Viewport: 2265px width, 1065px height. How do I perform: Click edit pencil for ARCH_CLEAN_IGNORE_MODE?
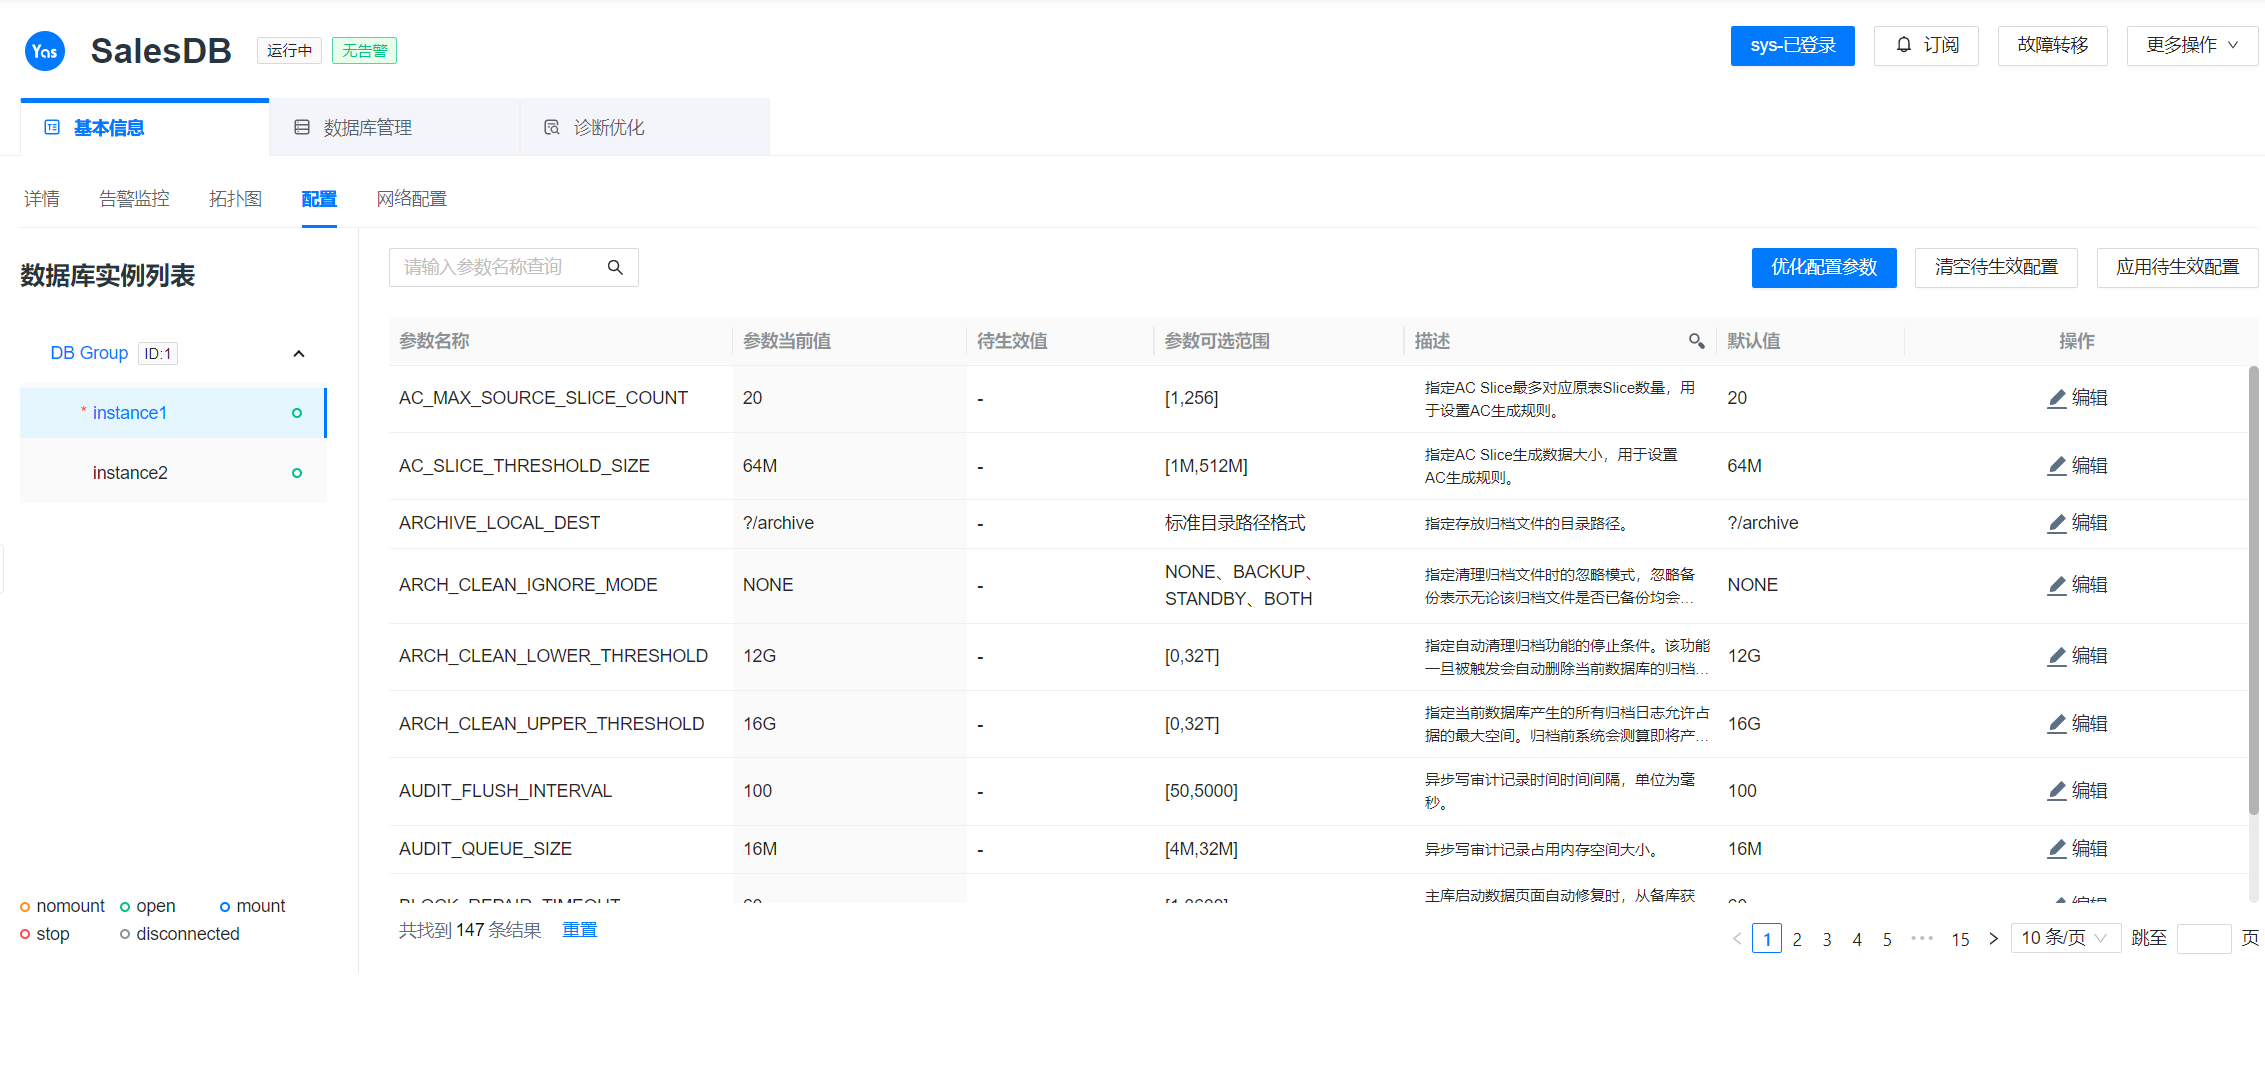[2057, 584]
